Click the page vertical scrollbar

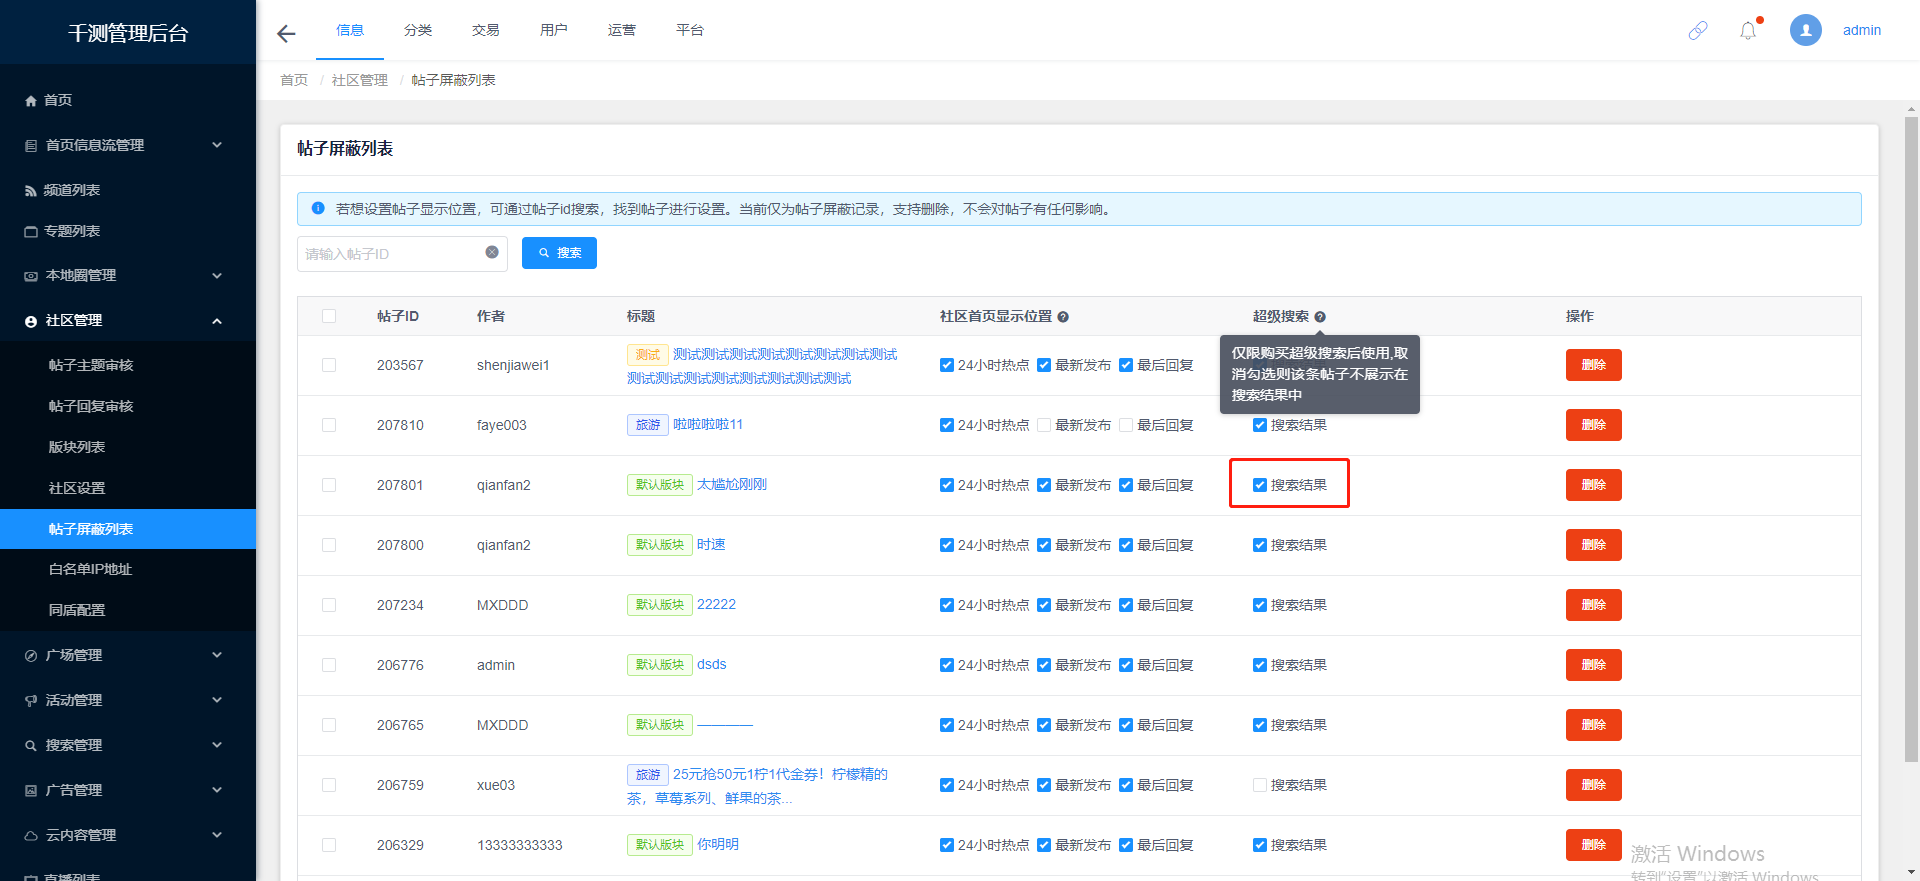[1911, 440]
